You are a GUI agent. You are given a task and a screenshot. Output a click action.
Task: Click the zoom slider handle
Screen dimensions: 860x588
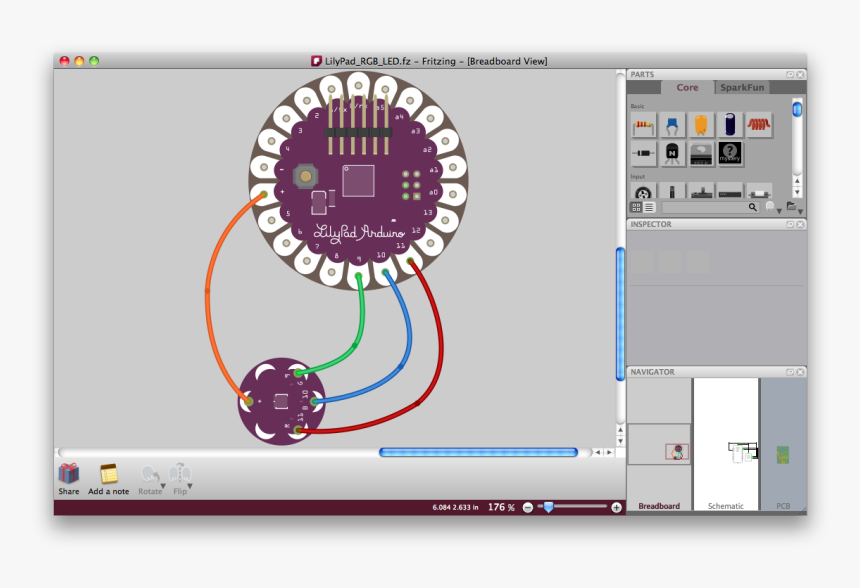(x=548, y=507)
